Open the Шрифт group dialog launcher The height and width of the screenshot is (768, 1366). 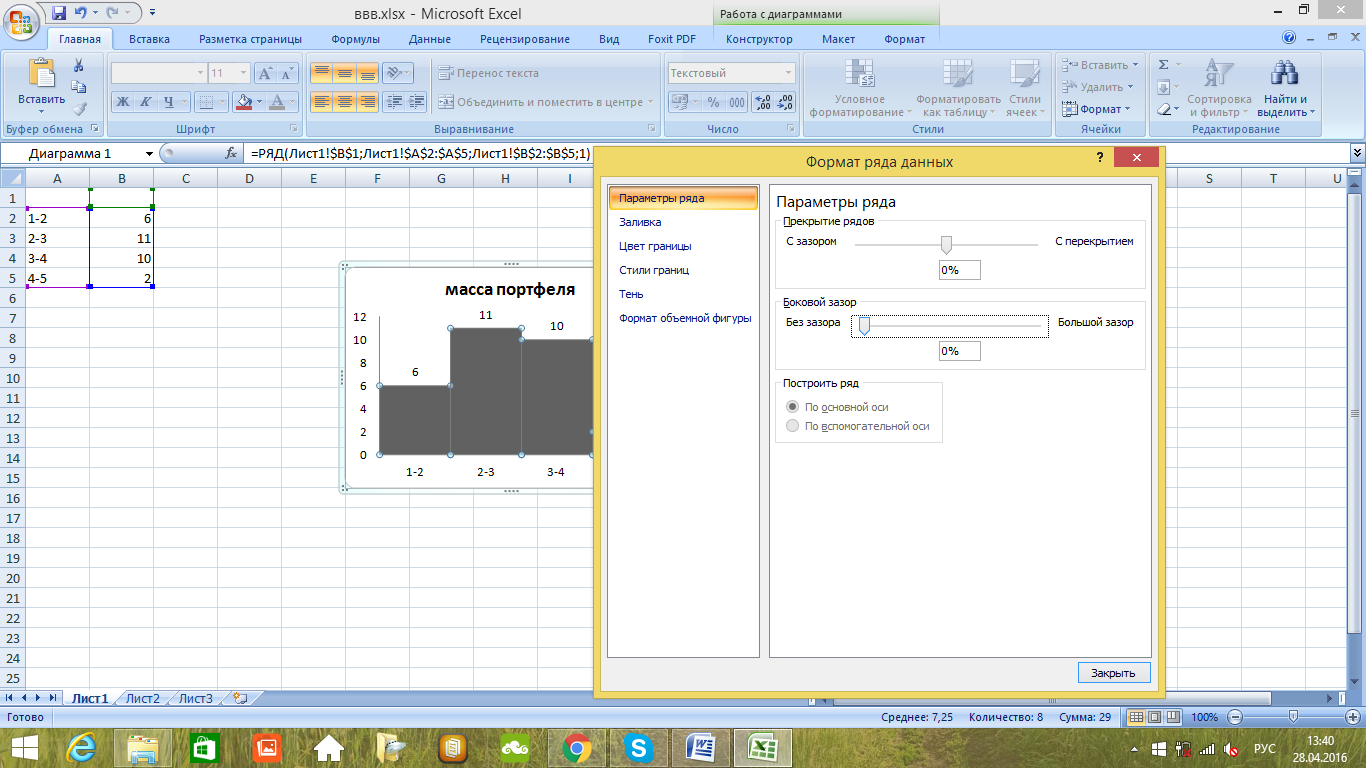[294, 129]
